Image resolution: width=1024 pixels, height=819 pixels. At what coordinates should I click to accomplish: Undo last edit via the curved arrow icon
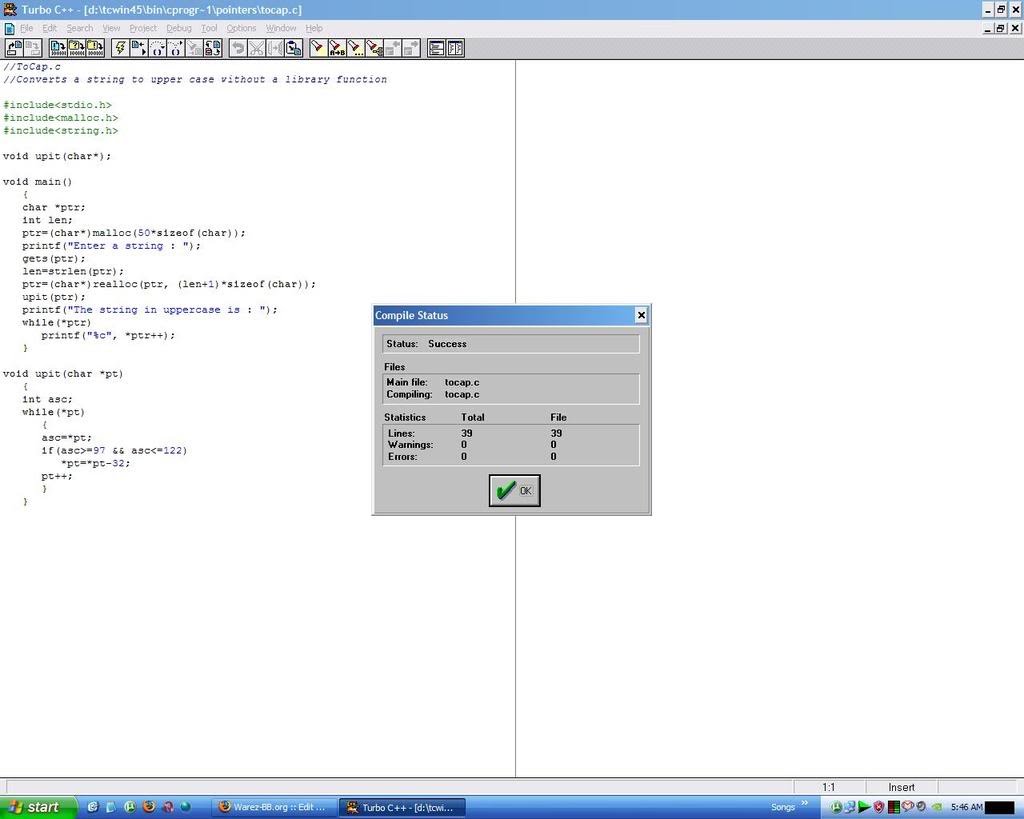(x=236, y=47)
